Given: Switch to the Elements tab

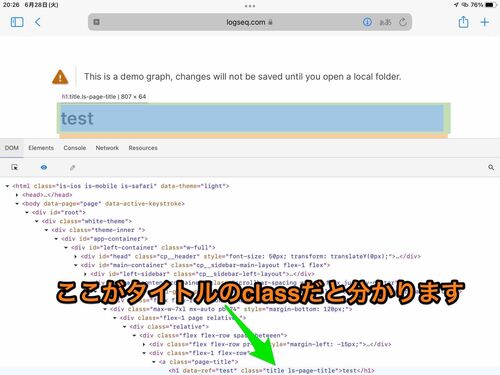Looking at the screenshot, I should click(x=41, y=148).
